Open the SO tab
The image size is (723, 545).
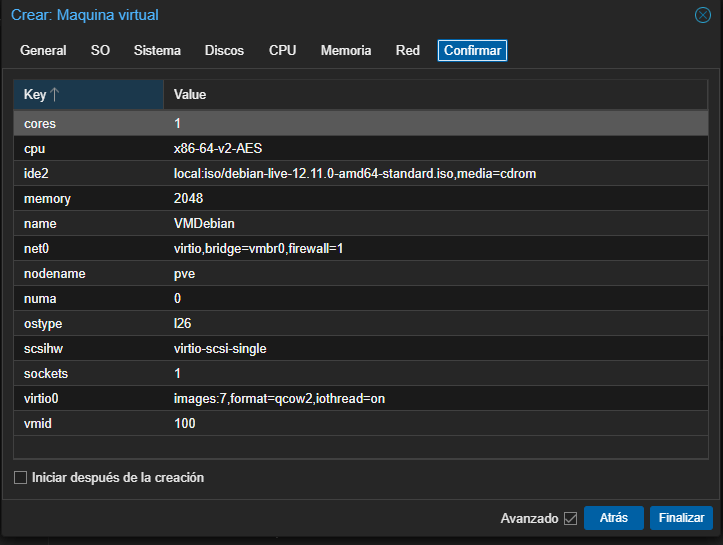pos(100,50)
